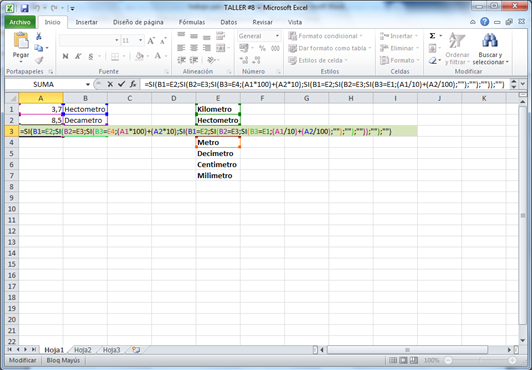The image size is (532, 370).
Task: Open the Archivo tab
Action: click(20, 22)
